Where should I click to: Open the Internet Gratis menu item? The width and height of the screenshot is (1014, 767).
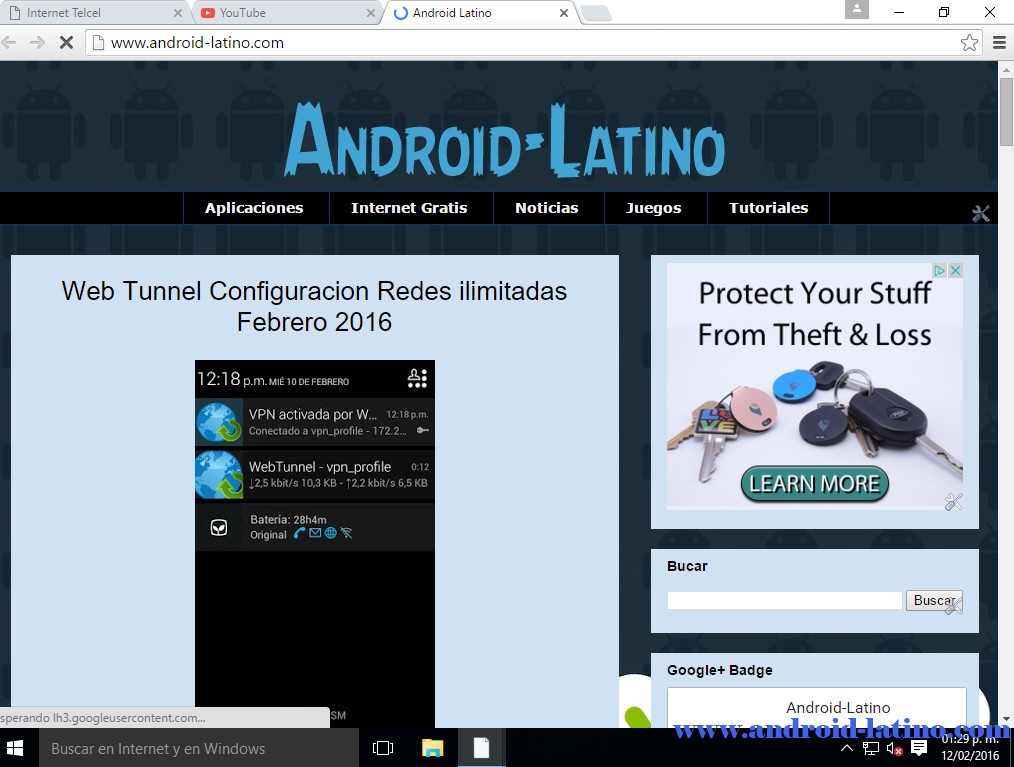[409, 208]
